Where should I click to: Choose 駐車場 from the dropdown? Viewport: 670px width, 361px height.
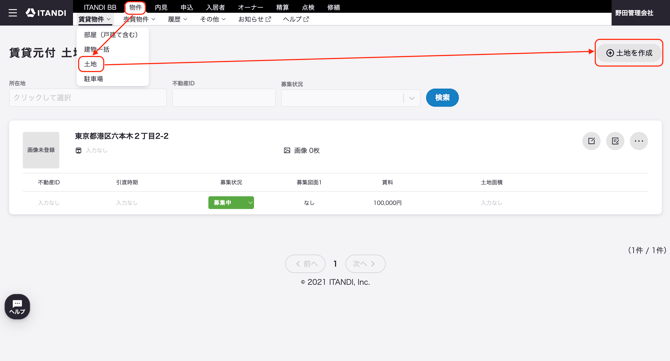[94, 79]
